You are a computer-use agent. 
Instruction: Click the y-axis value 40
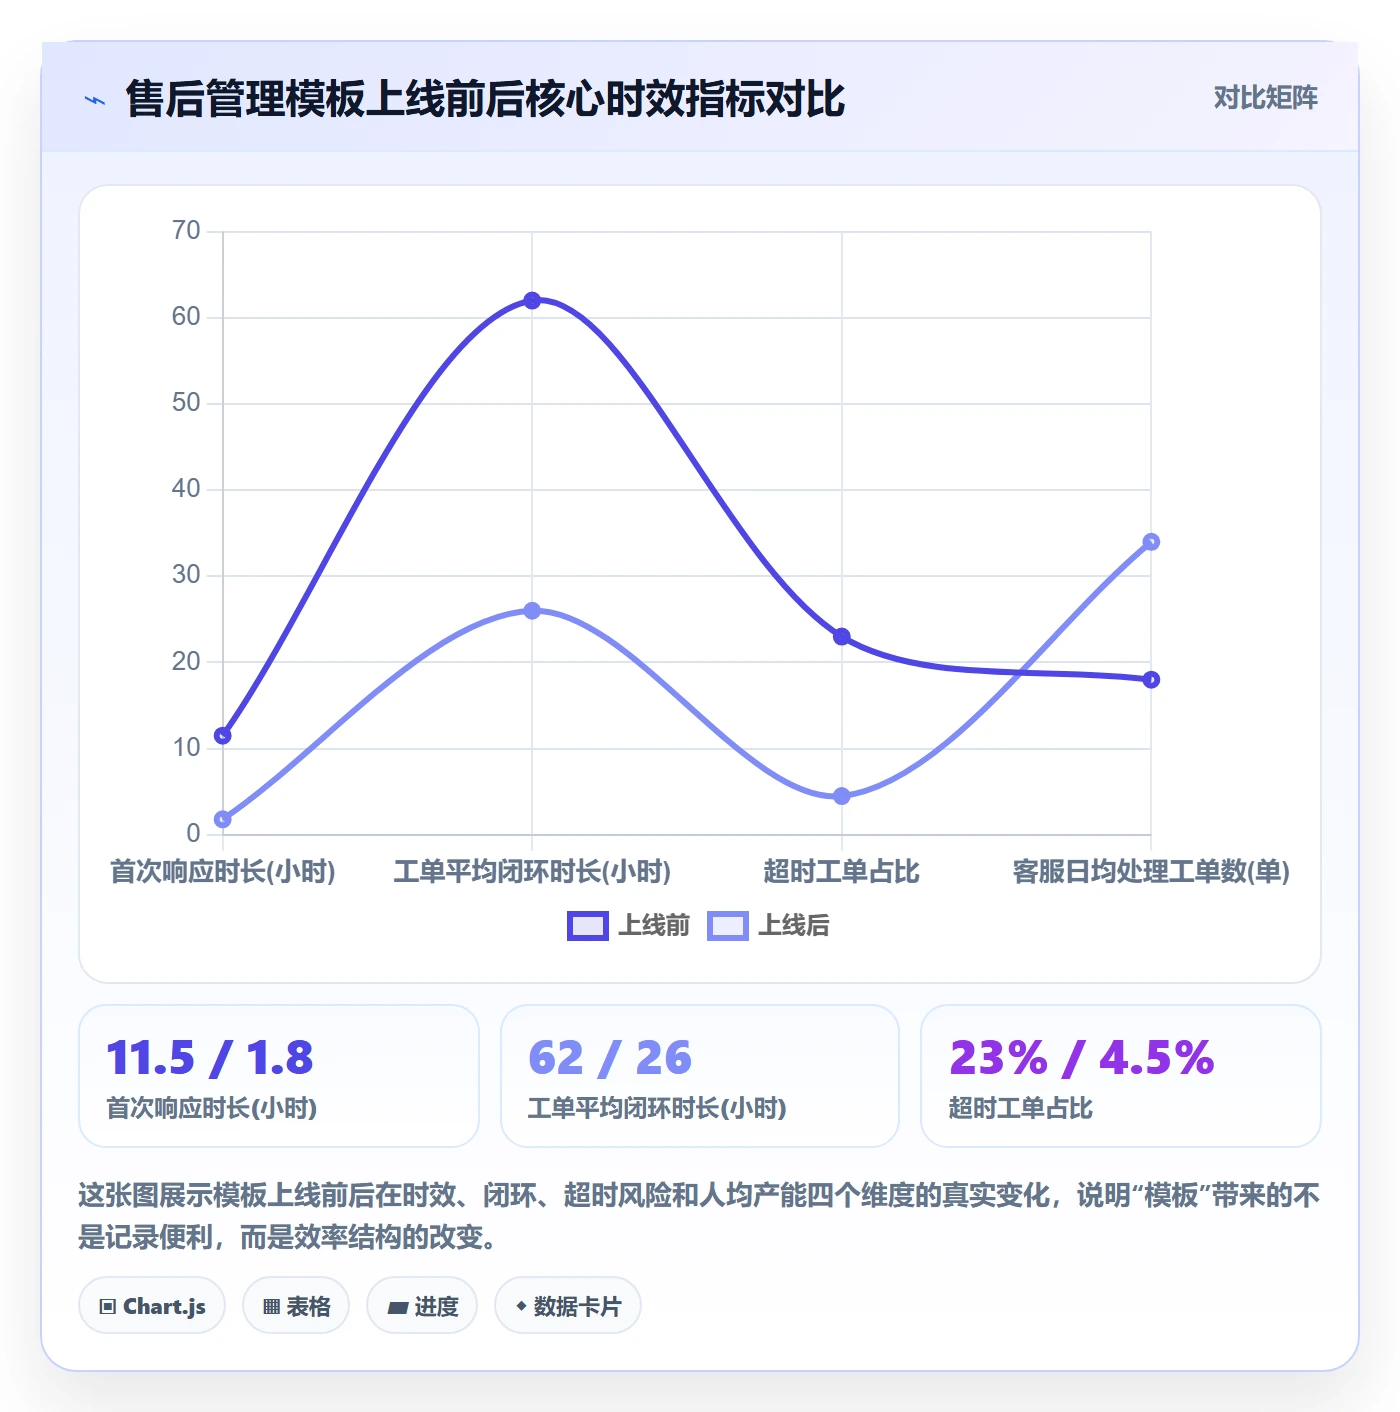186,489
